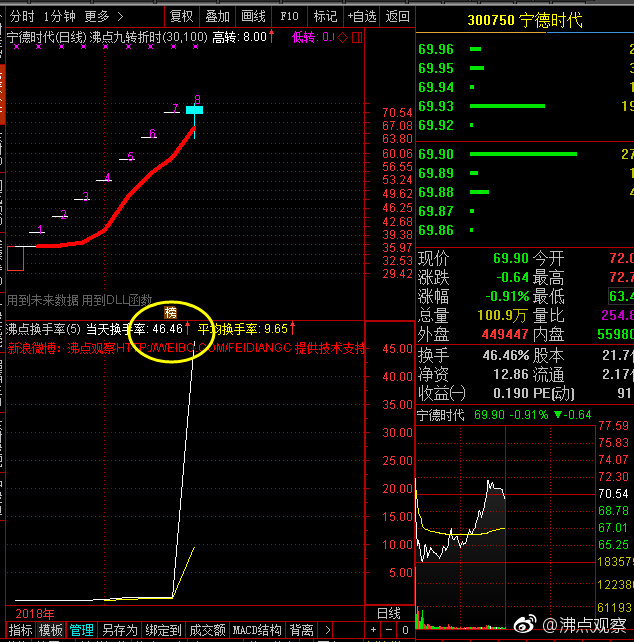
Task: Add stock via +自选 button
Action: [x=362, y=16]
